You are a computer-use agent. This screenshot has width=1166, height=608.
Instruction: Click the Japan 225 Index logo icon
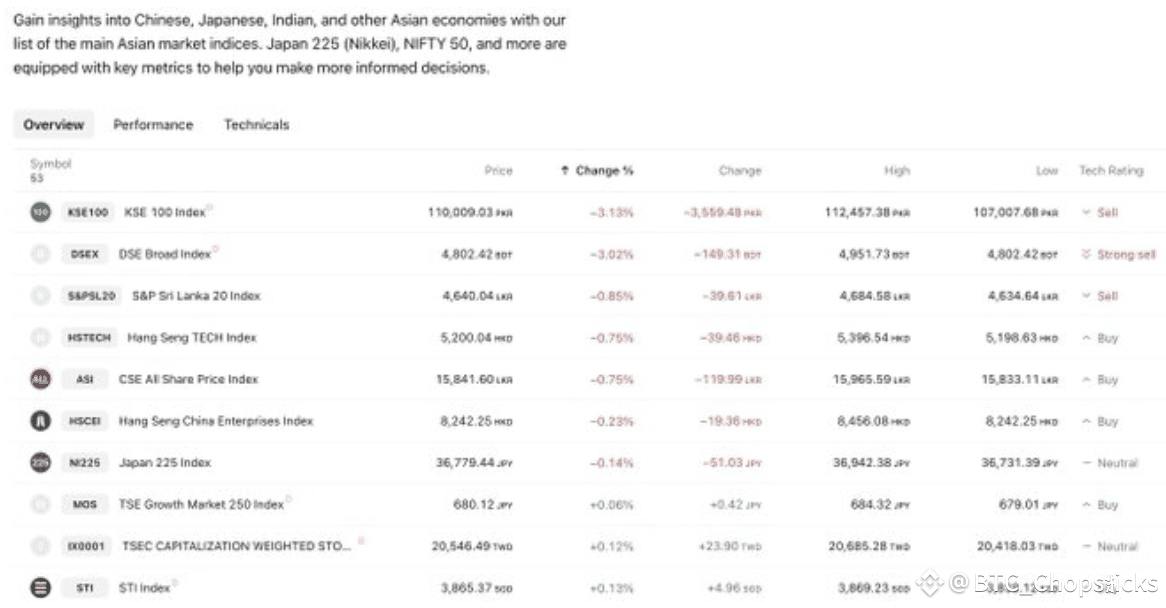(40, 462)
